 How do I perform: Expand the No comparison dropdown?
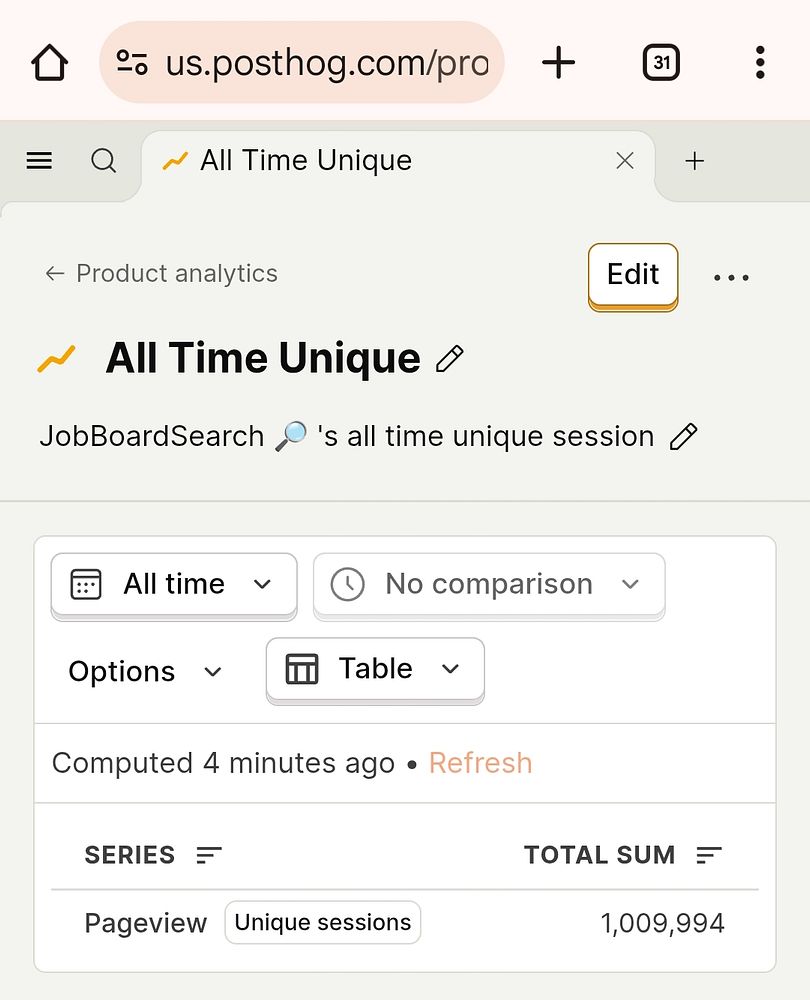489,584
